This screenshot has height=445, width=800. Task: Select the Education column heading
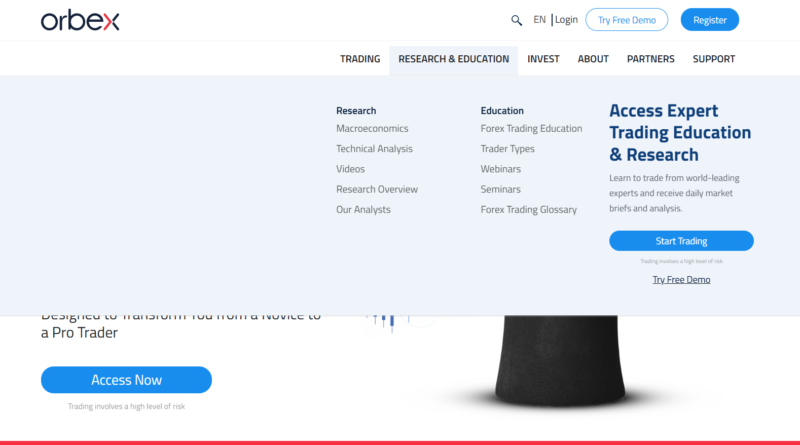tap(502, 111)
